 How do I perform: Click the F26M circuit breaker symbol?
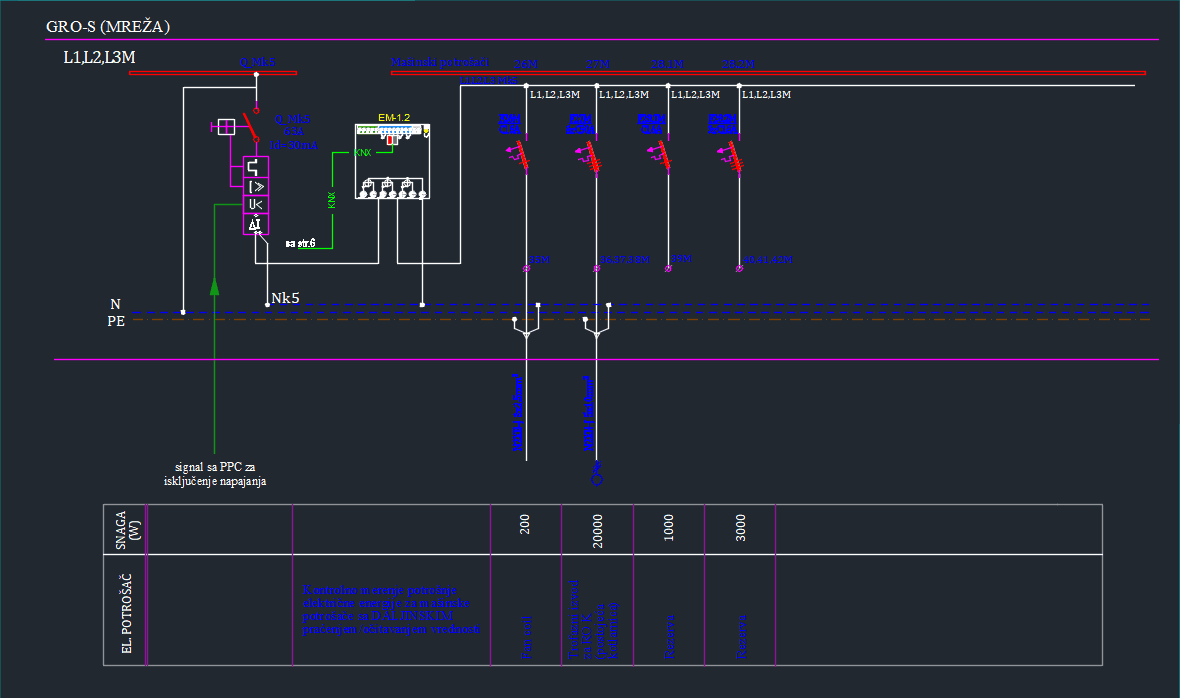tap(520, 156)
